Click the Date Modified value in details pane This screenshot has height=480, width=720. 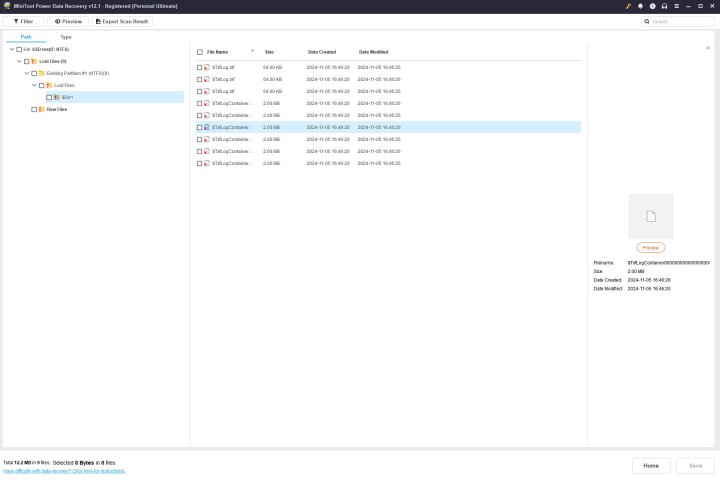click(649, 289)
